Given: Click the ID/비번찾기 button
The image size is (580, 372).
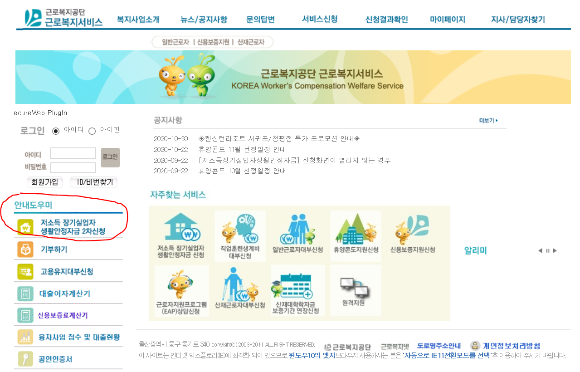Looking at the screenshot, I should coord(94,182).
